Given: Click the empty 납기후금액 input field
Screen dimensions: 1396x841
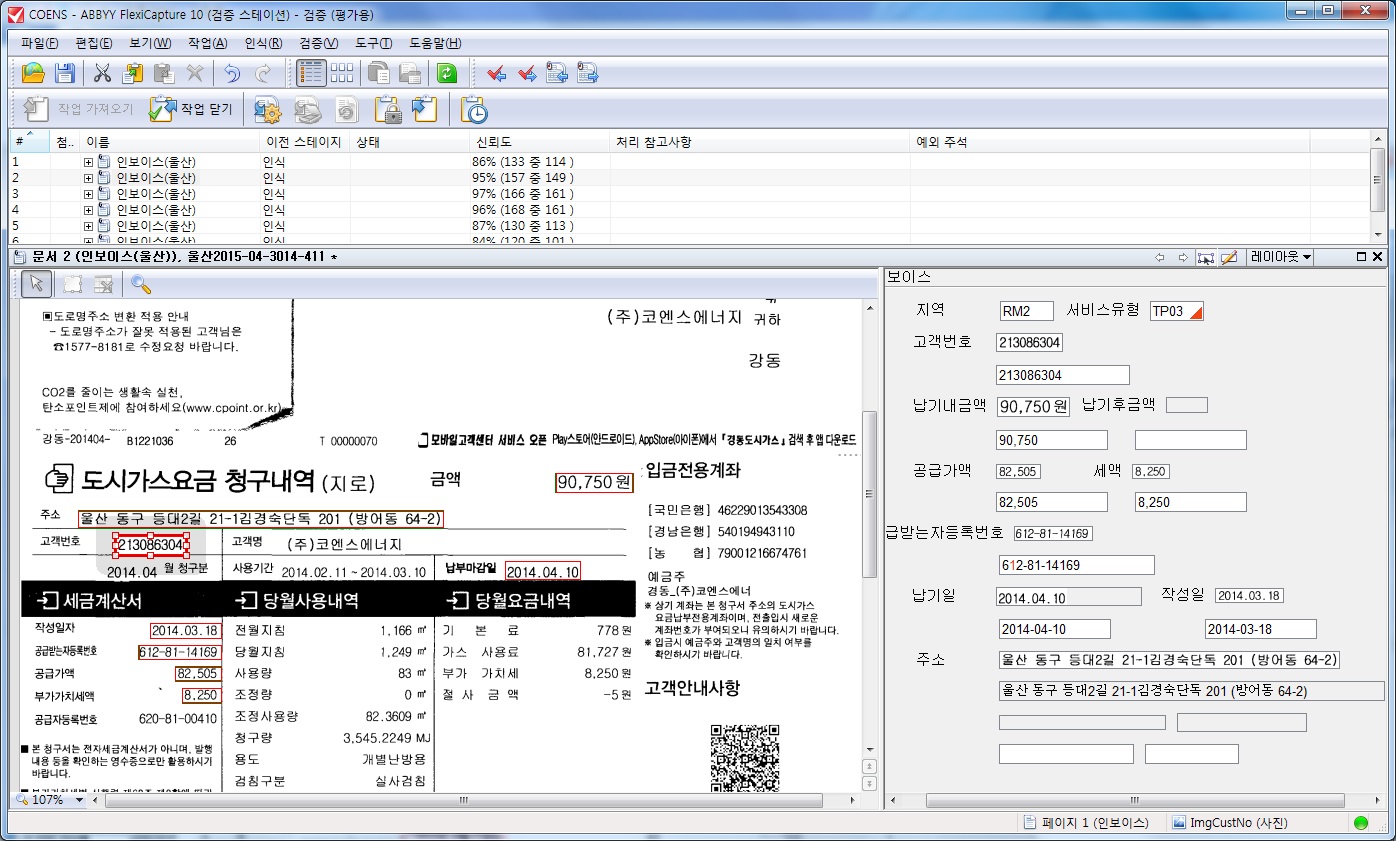Looking at the screenshot, I should [1191, 440].
